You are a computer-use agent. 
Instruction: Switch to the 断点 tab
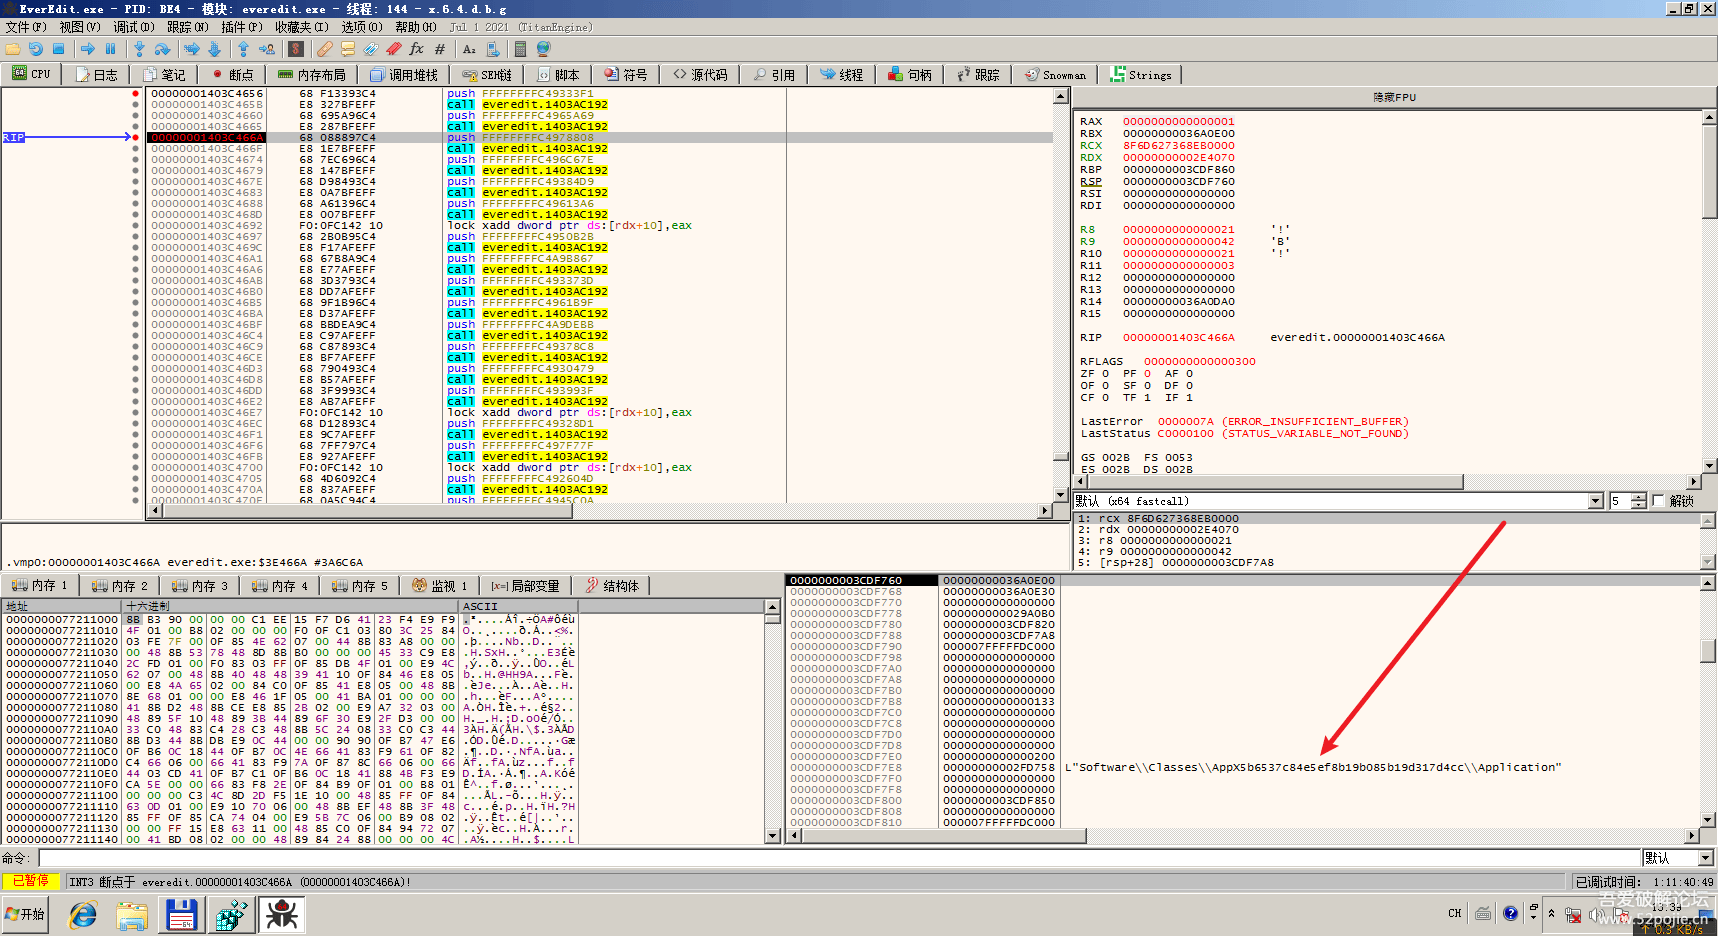pos(233,75)
